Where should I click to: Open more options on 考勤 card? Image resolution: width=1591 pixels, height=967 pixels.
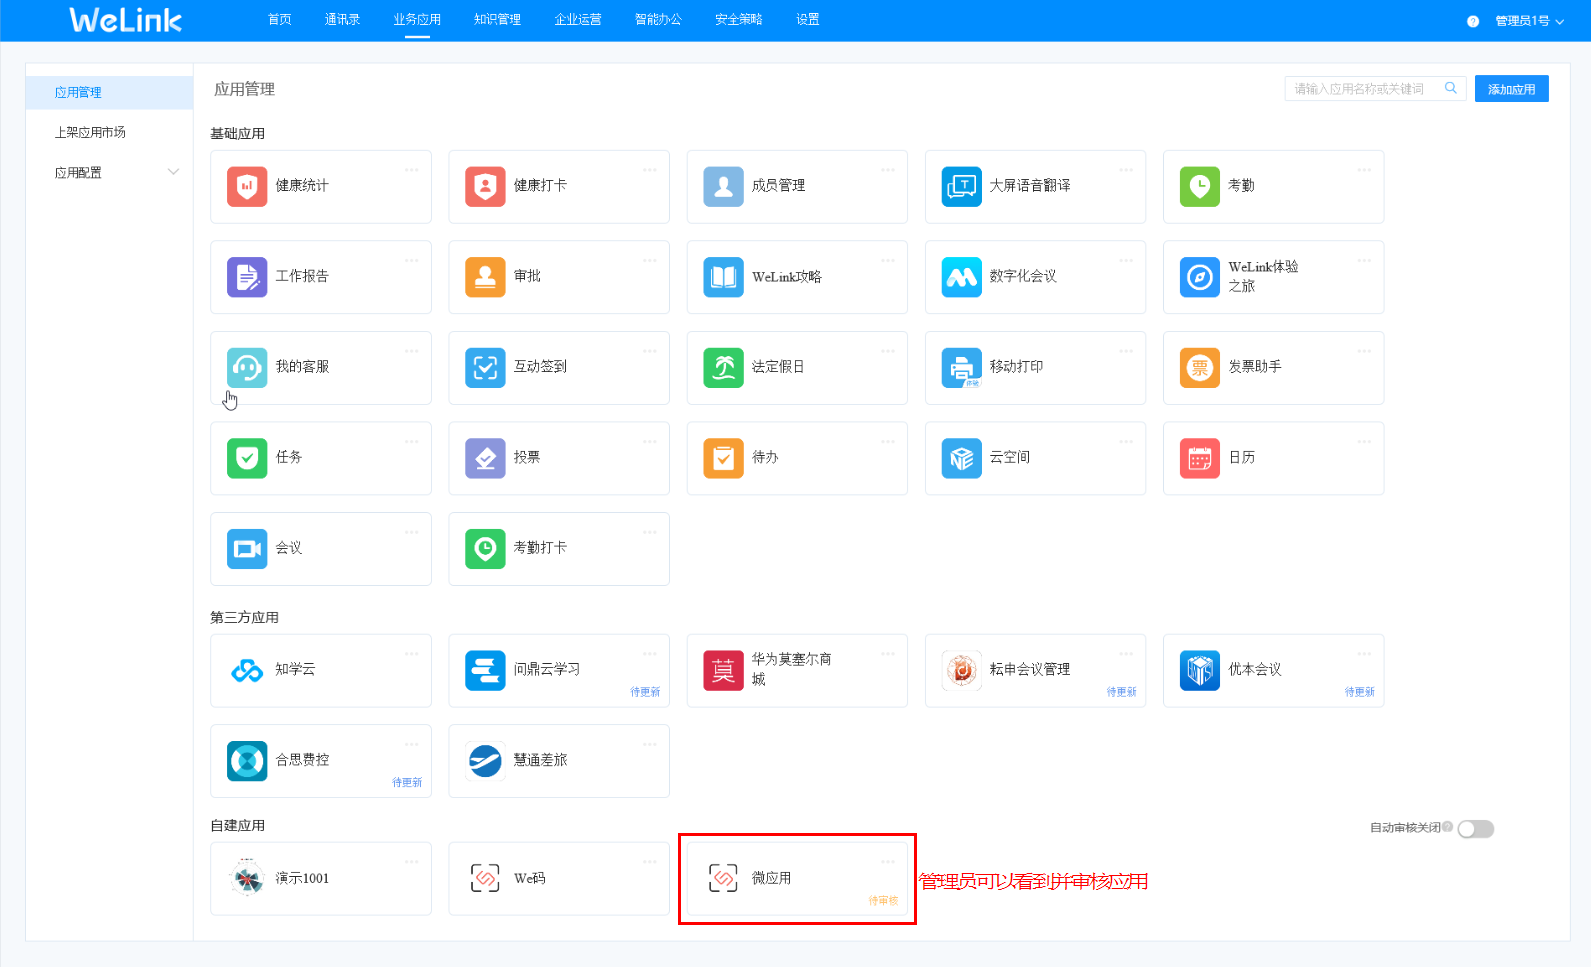1364,170
